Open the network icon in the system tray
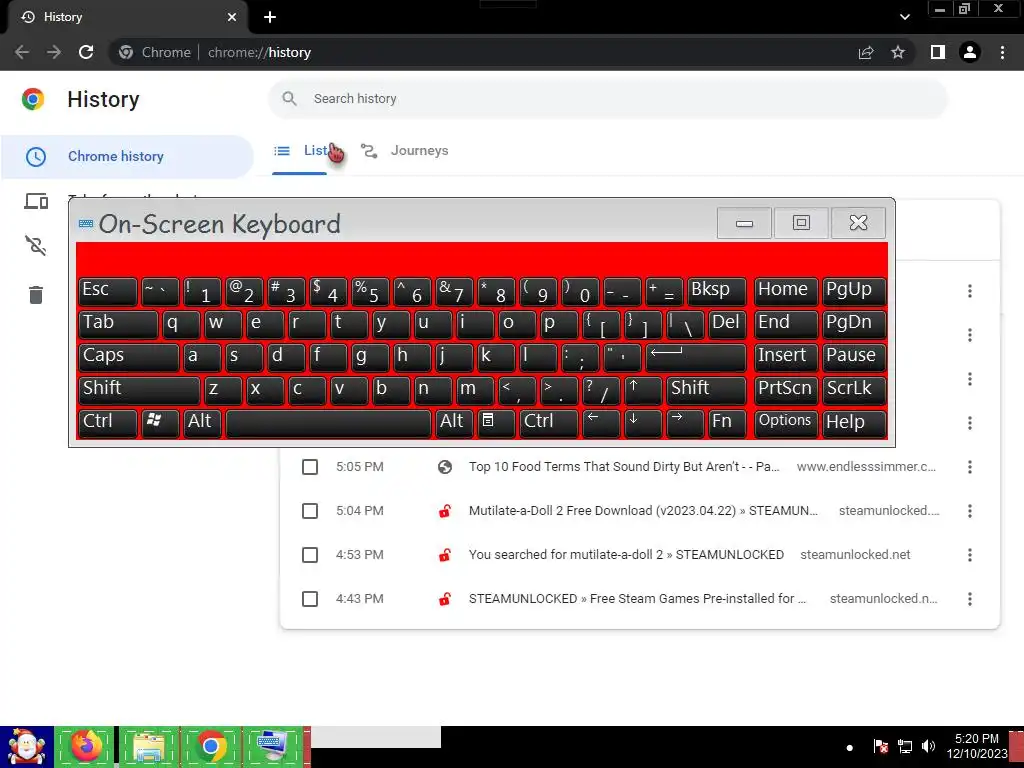This screenshot has width=1024, height=768. click(904, 746)
